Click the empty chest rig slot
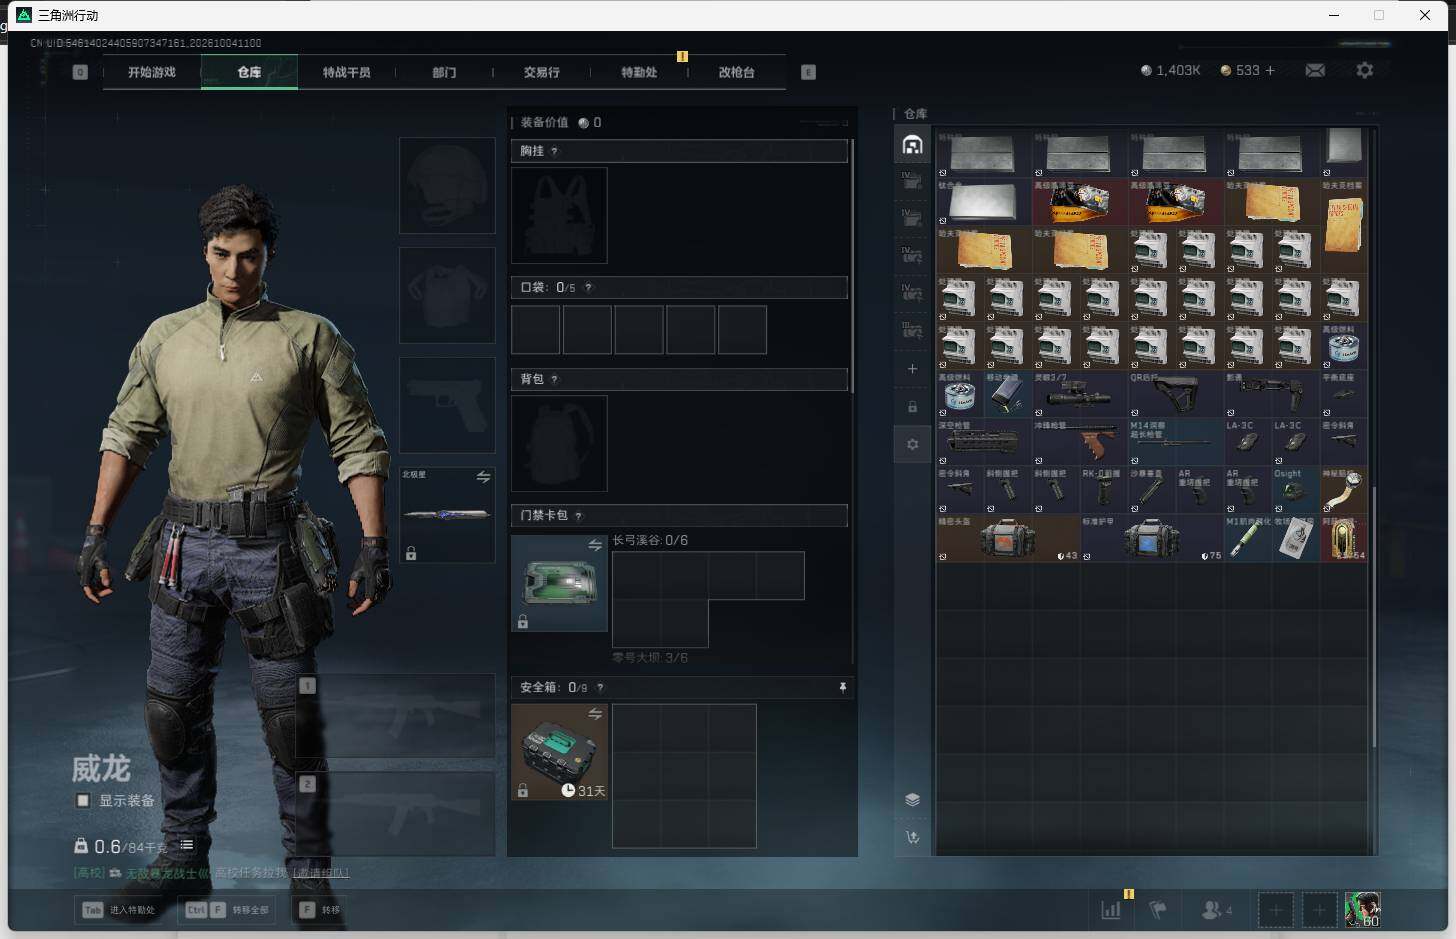This screenshot has width=1456, height=939. point(559,215)
